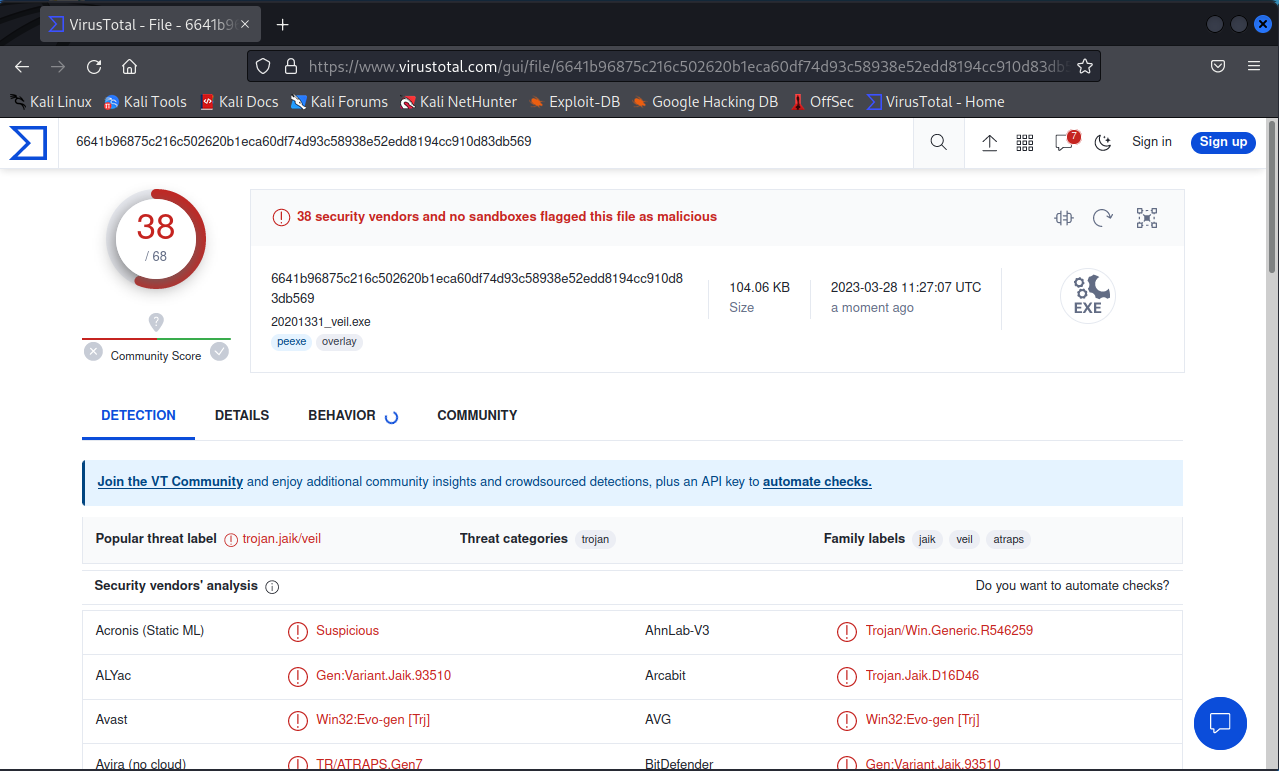Viewport: 1279px width, 771px height.
Task: Upvote the community score with the checkmark
Action: pos(220,351)
